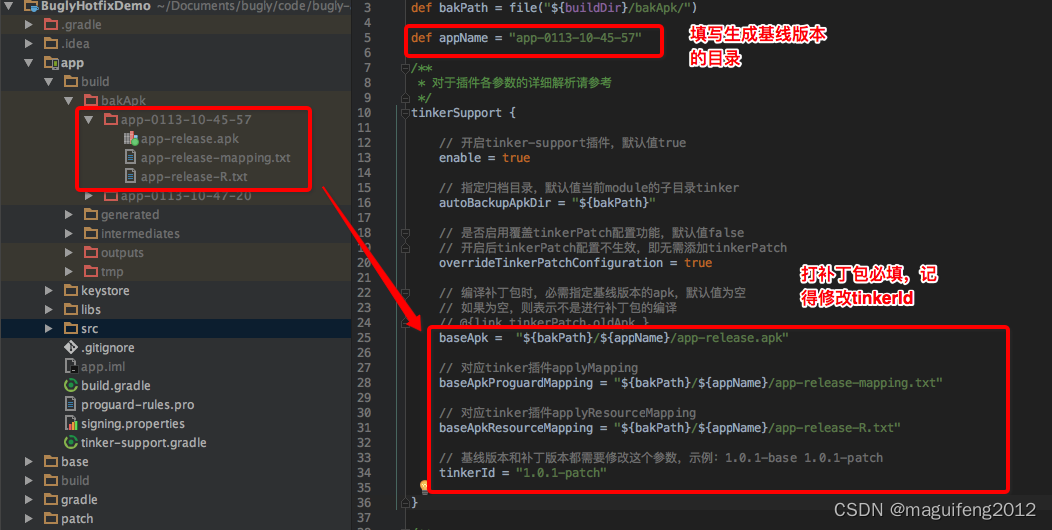Click the build.gradle Gradle file icon
This screenshot has width=1052, height=530.
pos(70,386)
